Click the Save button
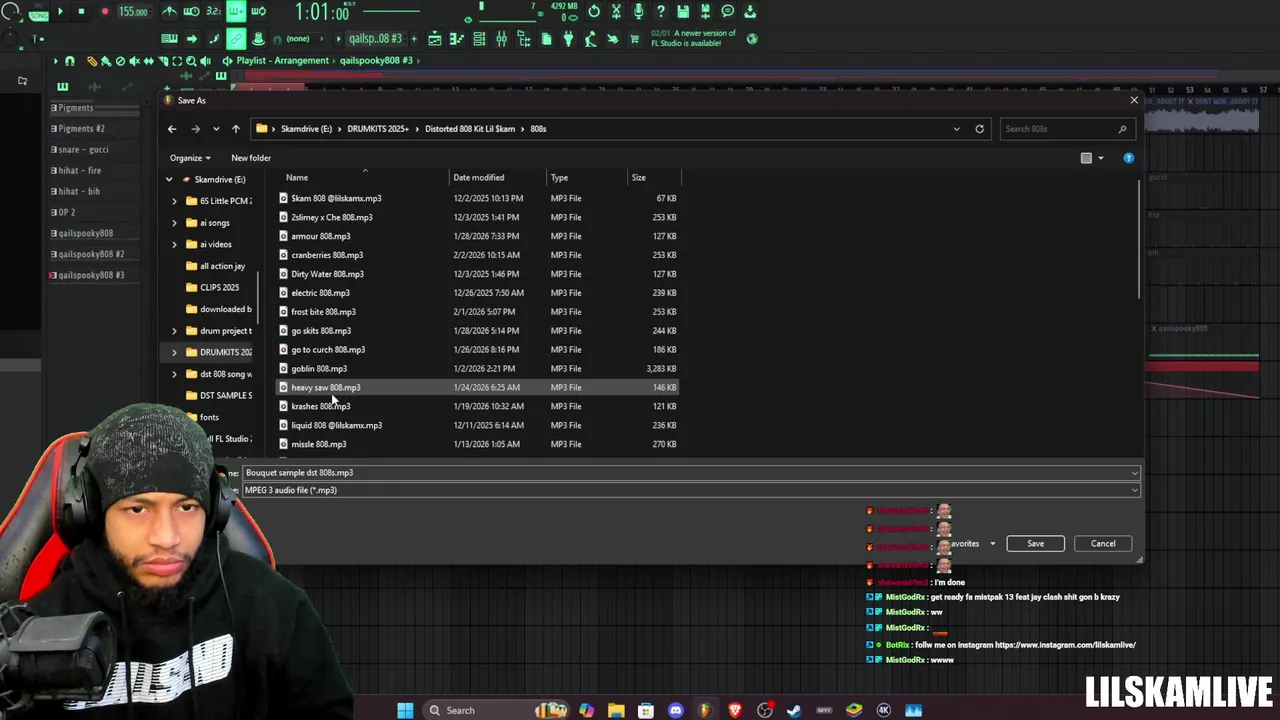This screenshot has height=720, width=1280. point(1035,544)
